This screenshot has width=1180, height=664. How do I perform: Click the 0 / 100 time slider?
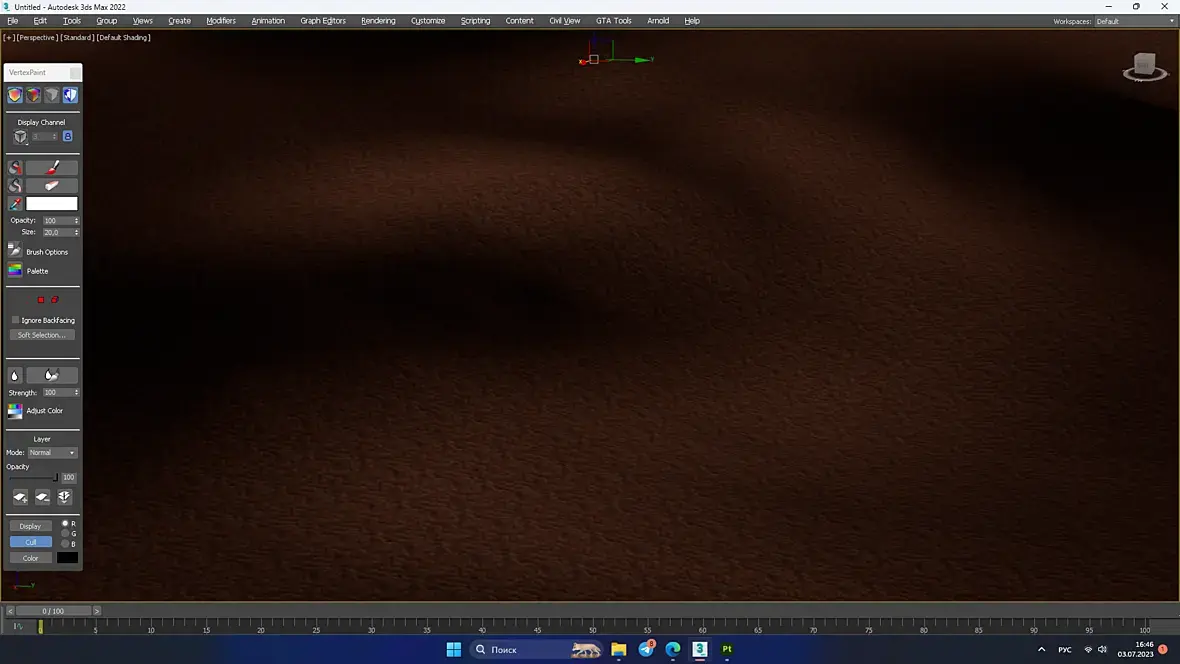tap(53, 611)
